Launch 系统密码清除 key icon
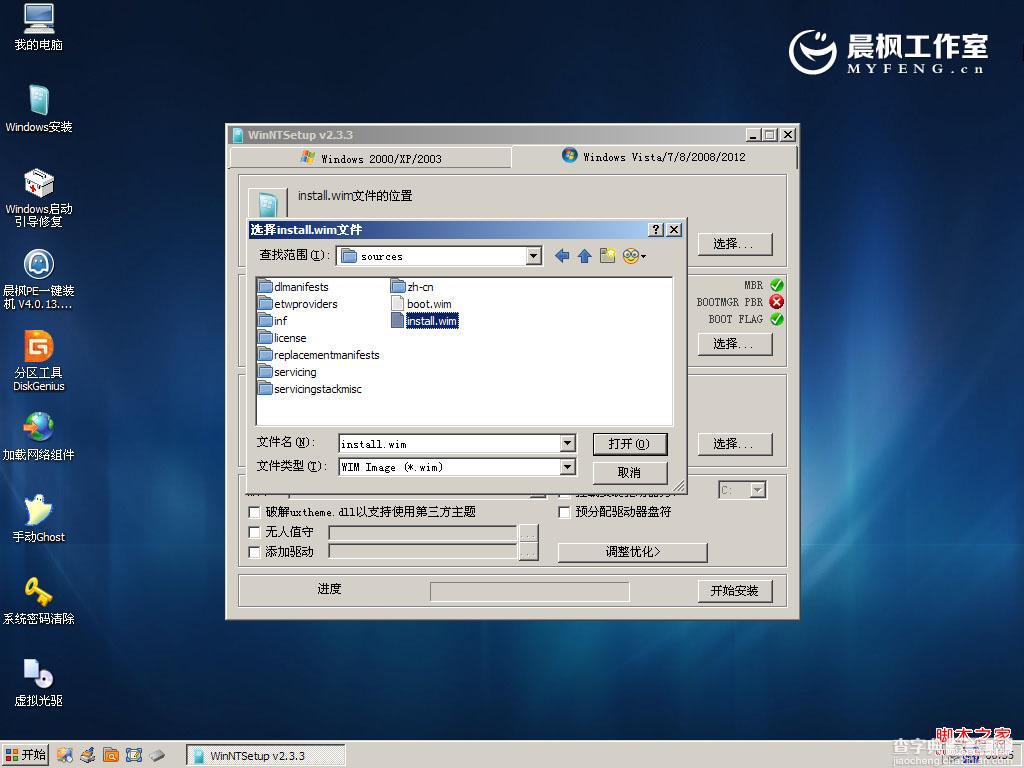The width and height of the screenshot is (1024, 768). [38, 601]
